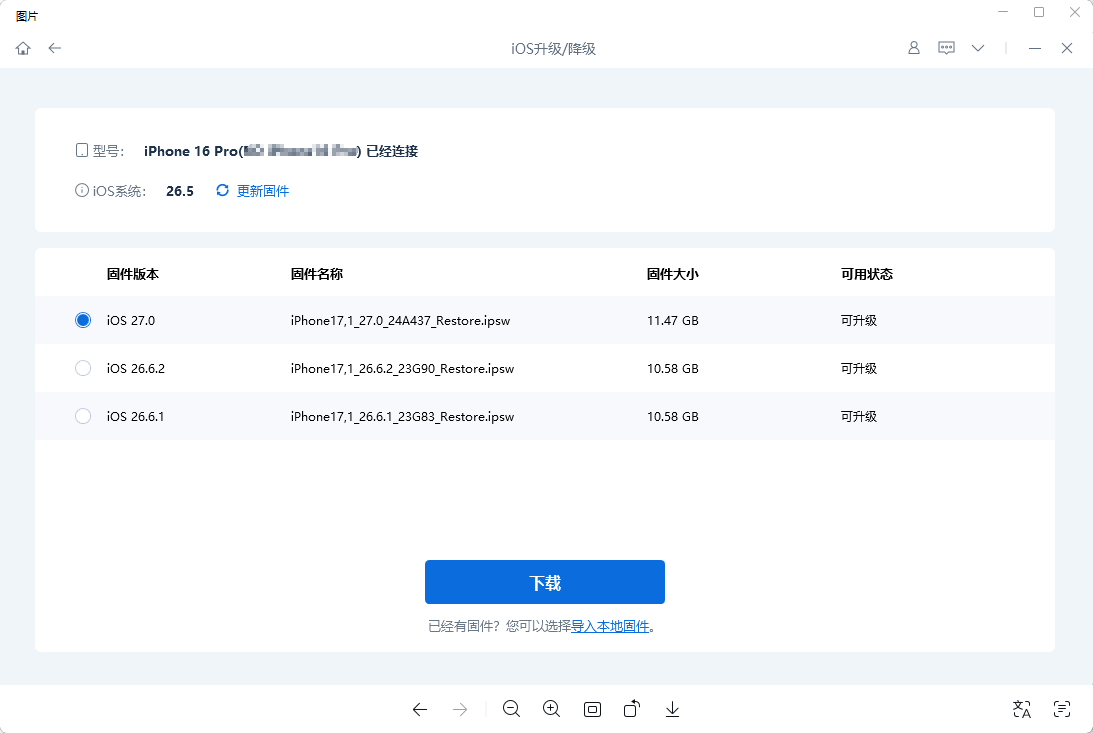Open the user account icon
Viewport: 1093px width, 733px height.
tap(914, 48)
